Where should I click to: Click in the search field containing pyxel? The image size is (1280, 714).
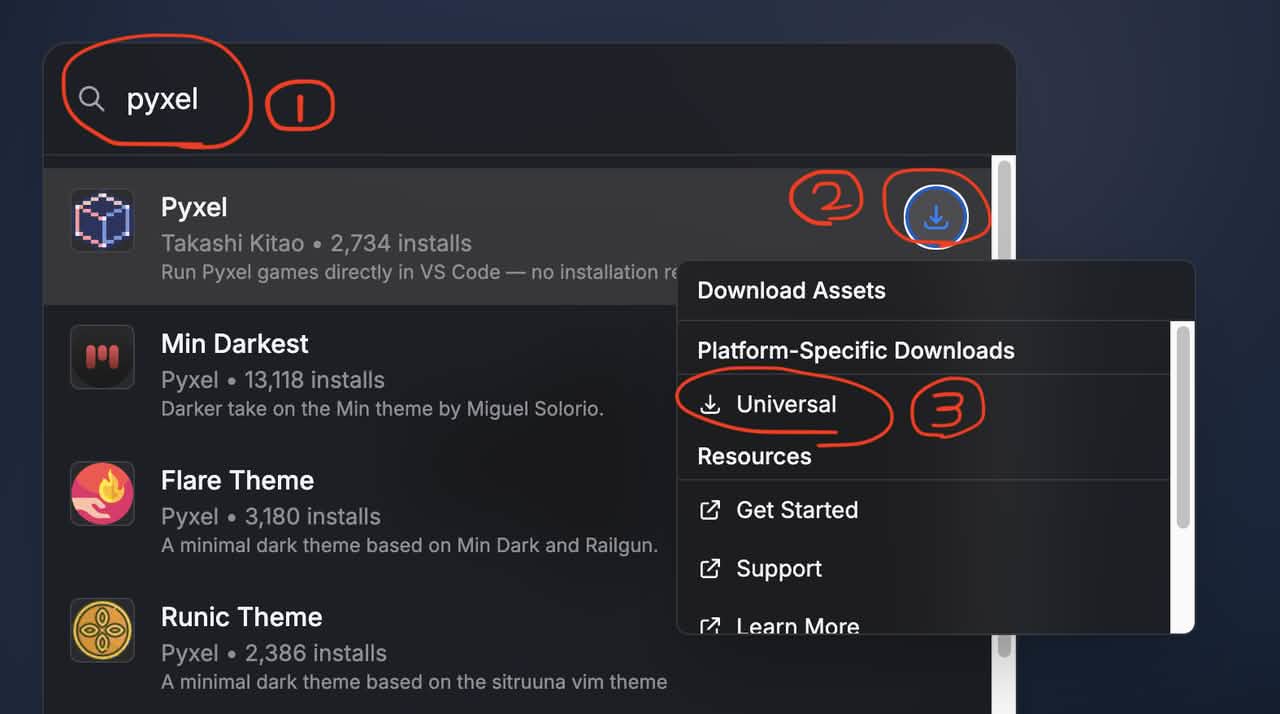click(x=530, y=99)
